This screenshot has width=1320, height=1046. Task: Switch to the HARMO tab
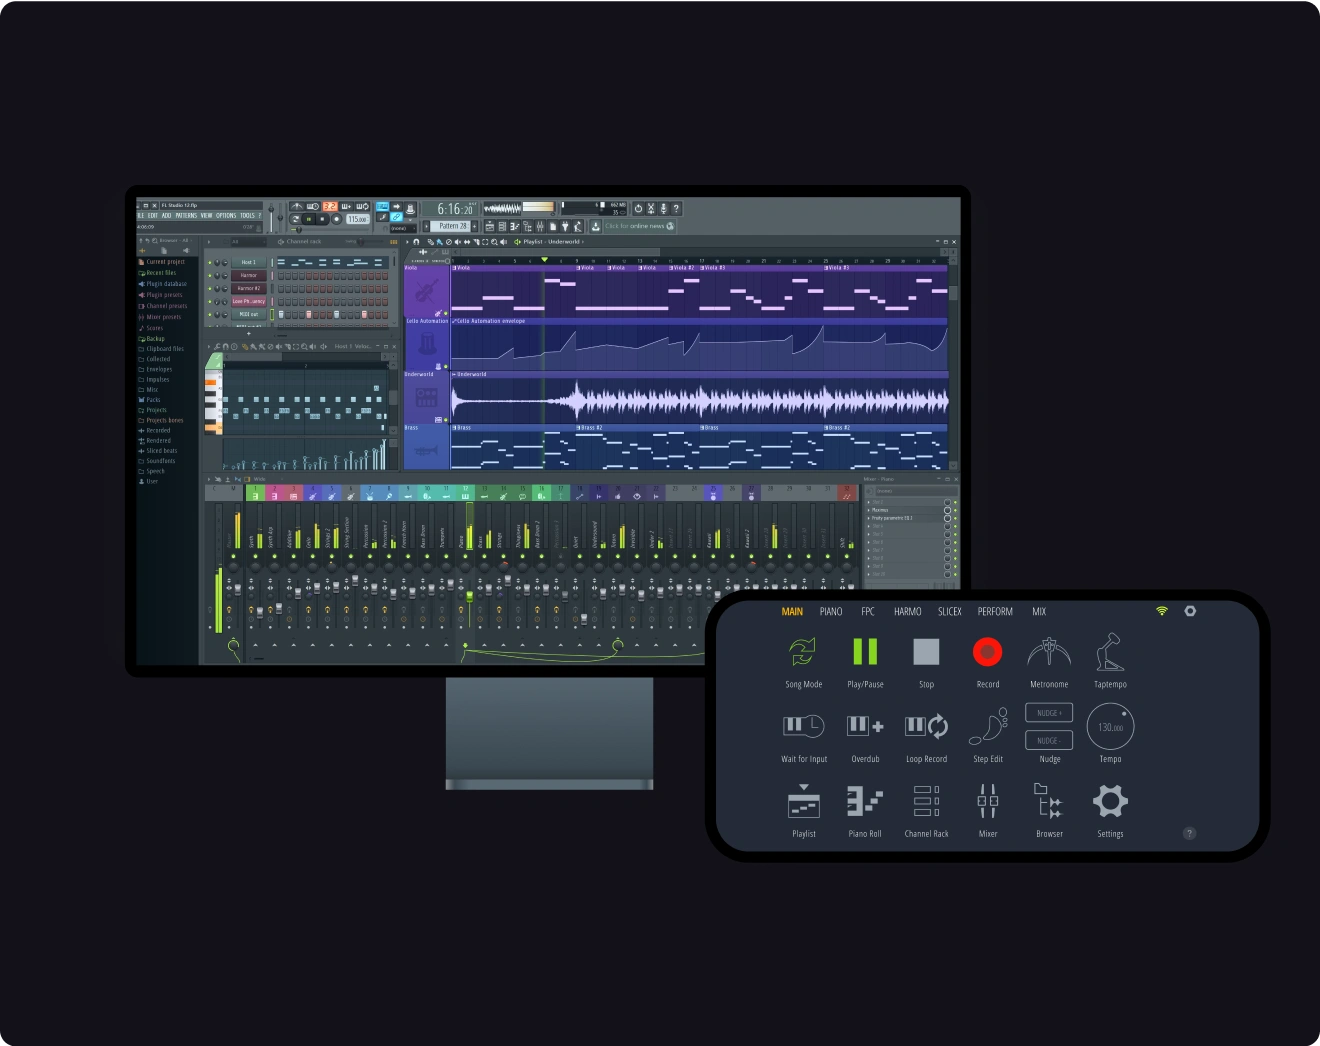coord(908,612)
